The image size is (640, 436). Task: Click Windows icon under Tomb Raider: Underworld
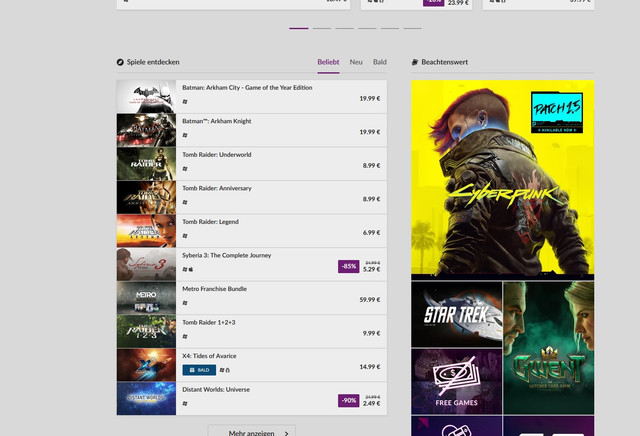[x=184, y=169]
